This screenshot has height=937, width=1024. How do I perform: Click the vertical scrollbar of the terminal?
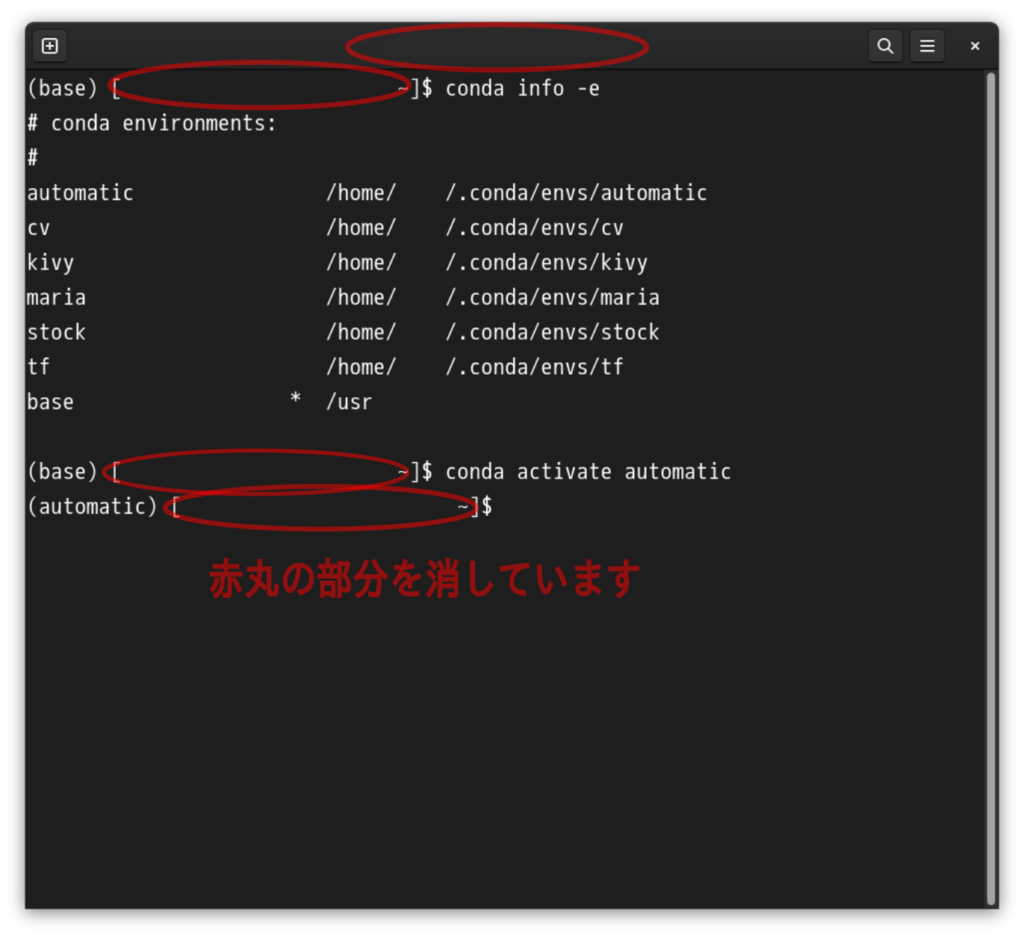(991, 487)
